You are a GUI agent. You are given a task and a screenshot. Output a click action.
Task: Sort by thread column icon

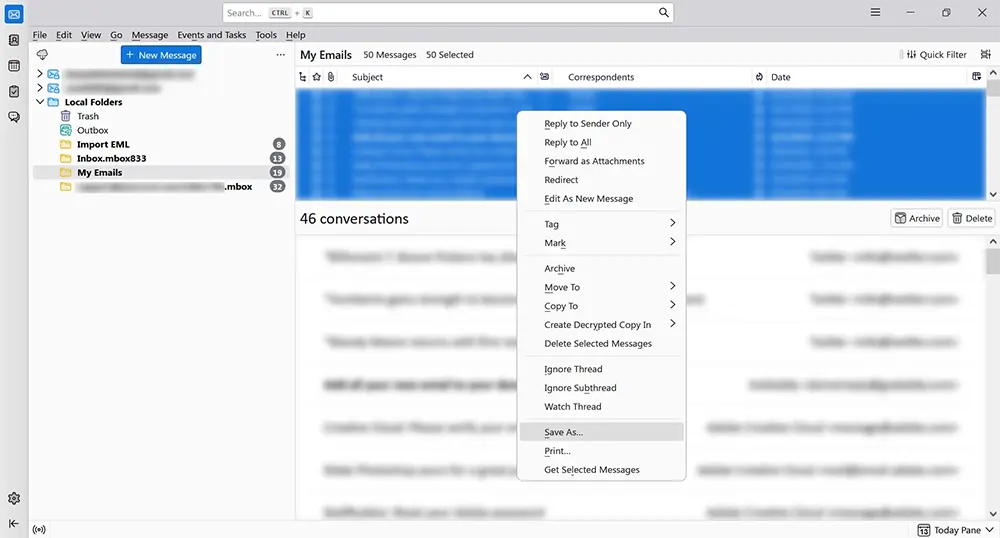coord(303,77)
